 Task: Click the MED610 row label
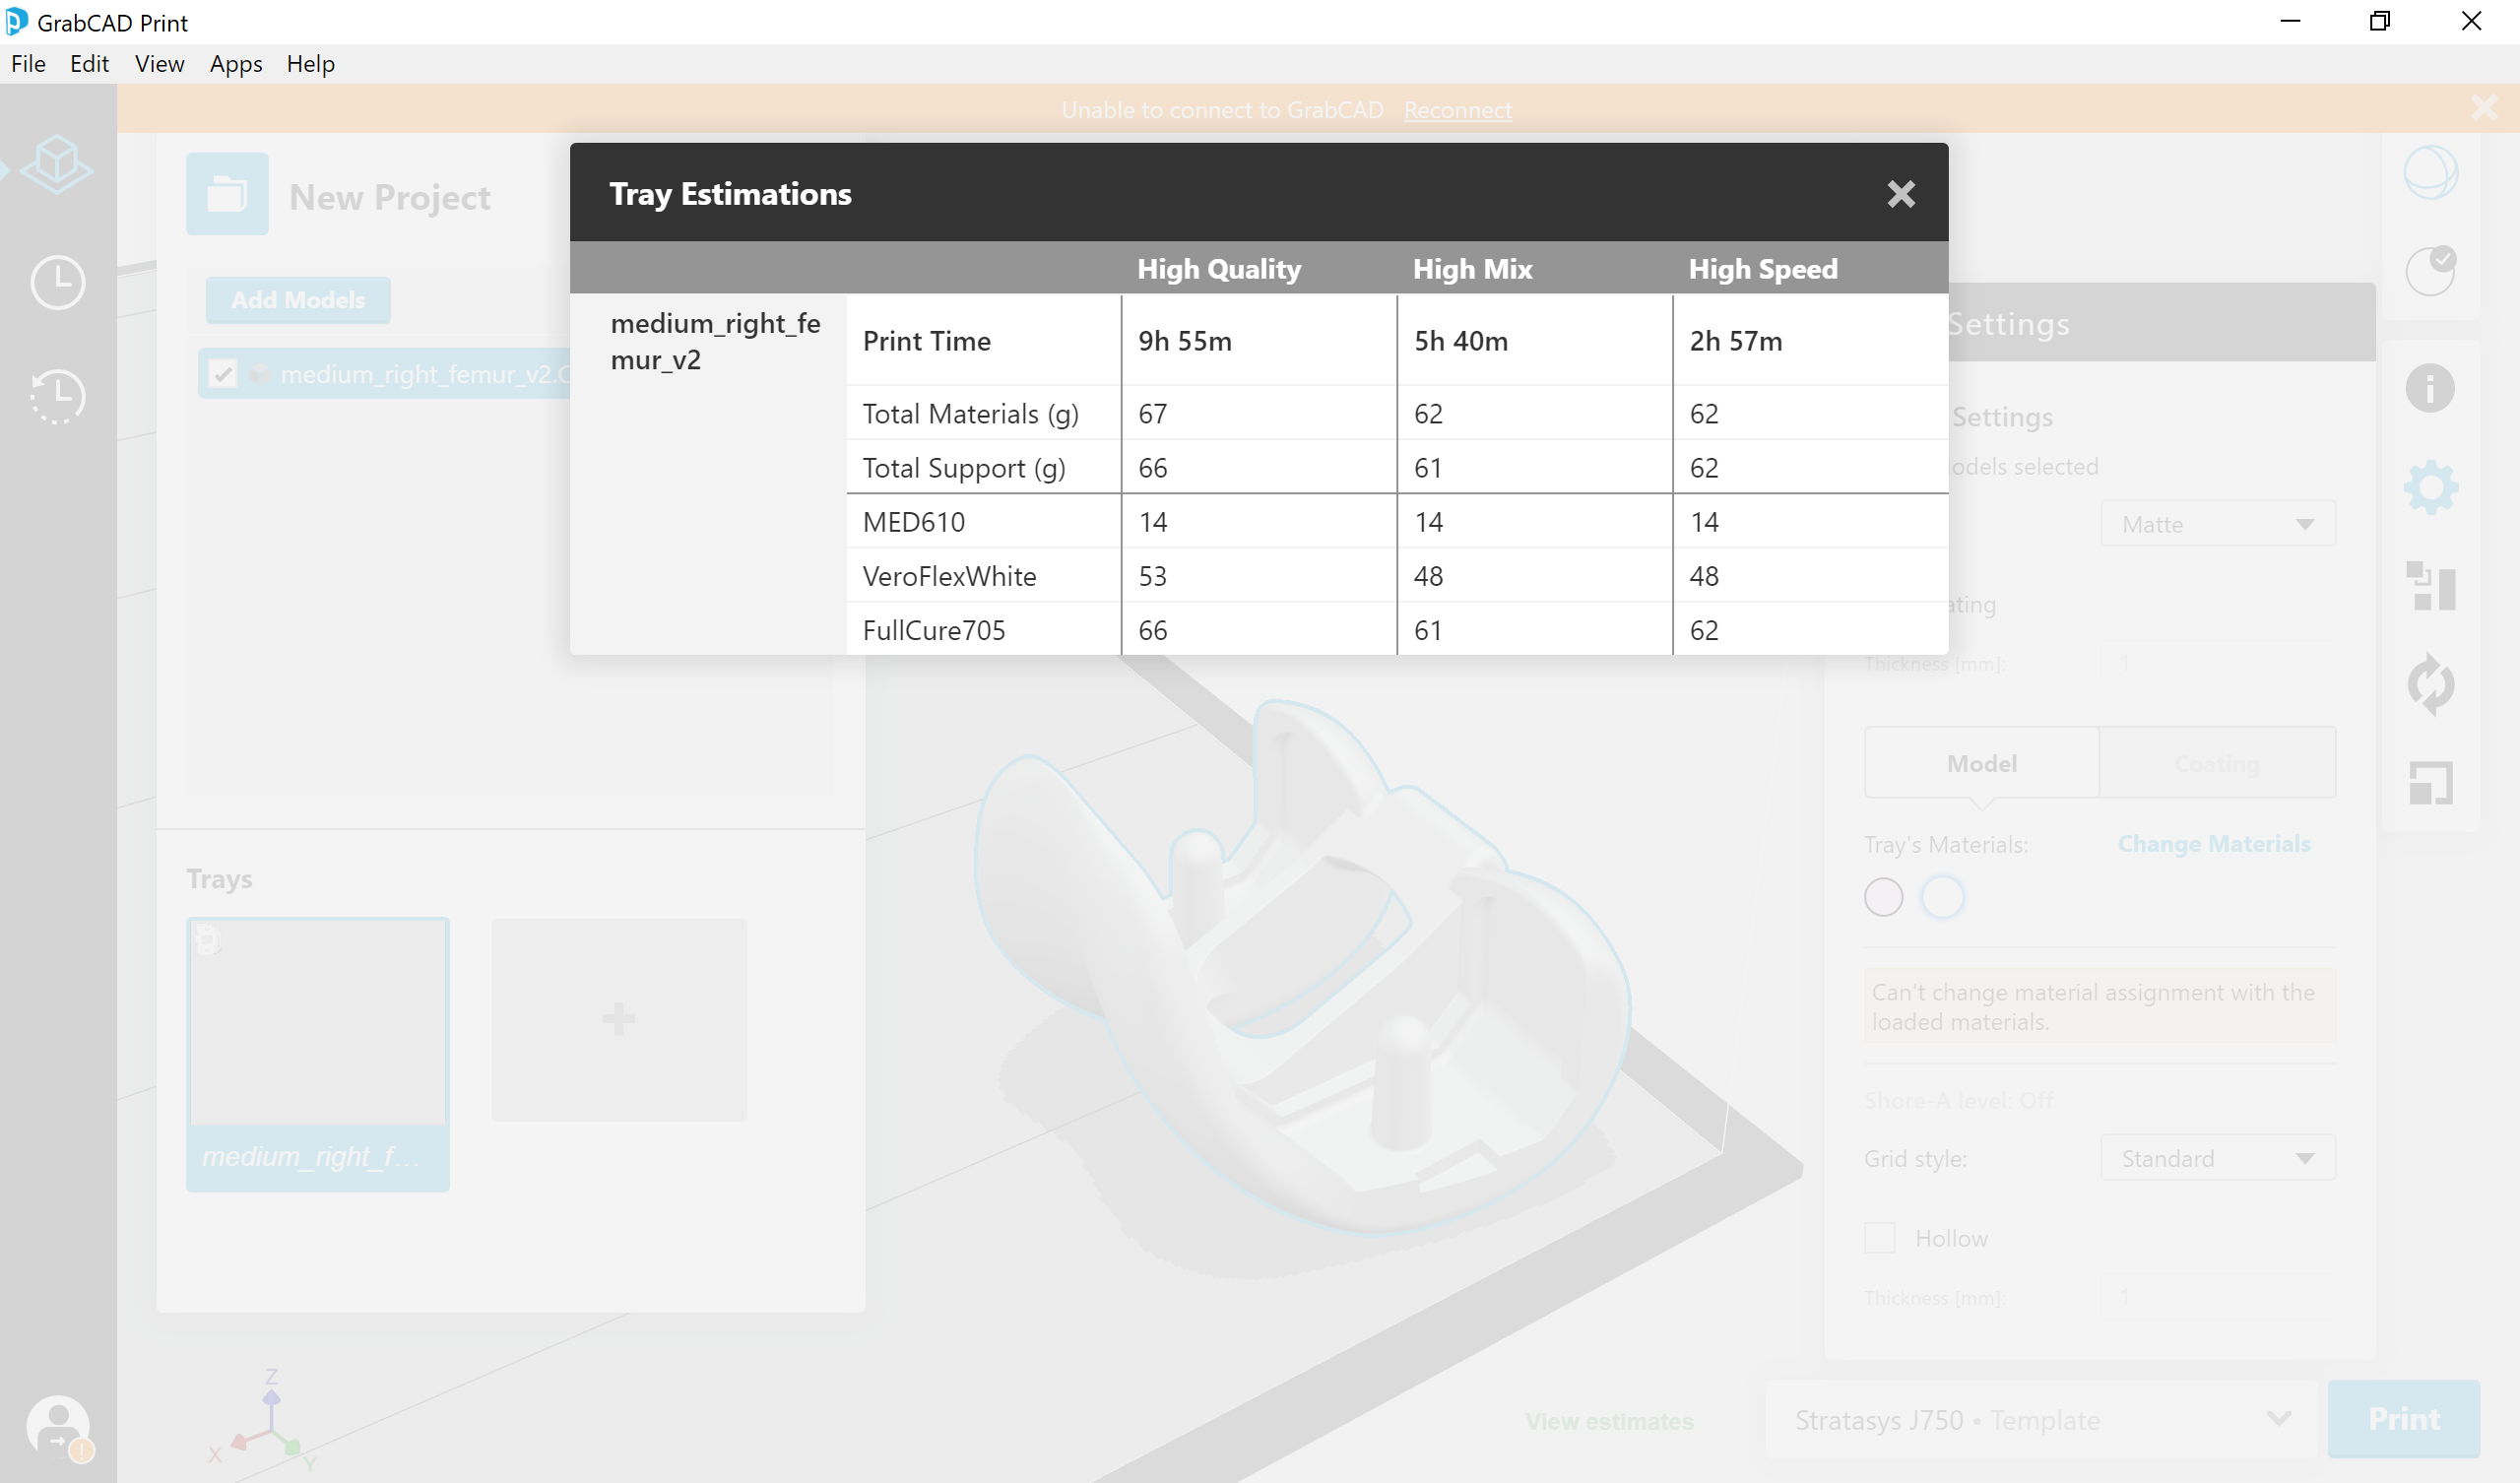[914, 522]
